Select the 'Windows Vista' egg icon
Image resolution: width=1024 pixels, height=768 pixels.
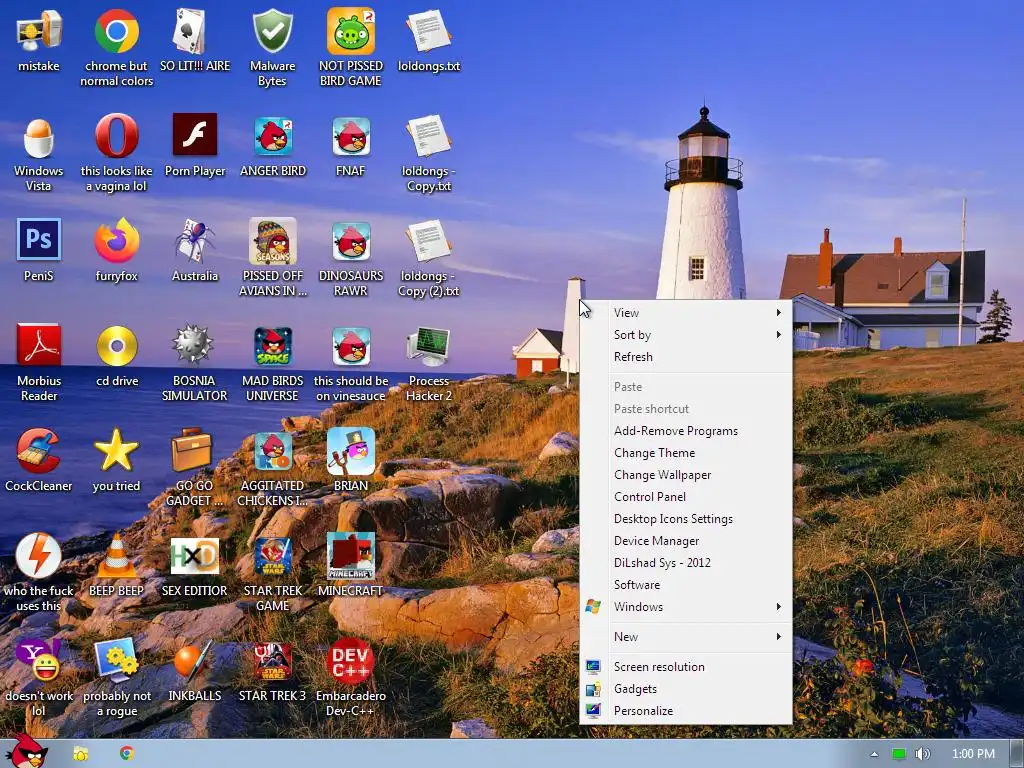coord(39,136)
